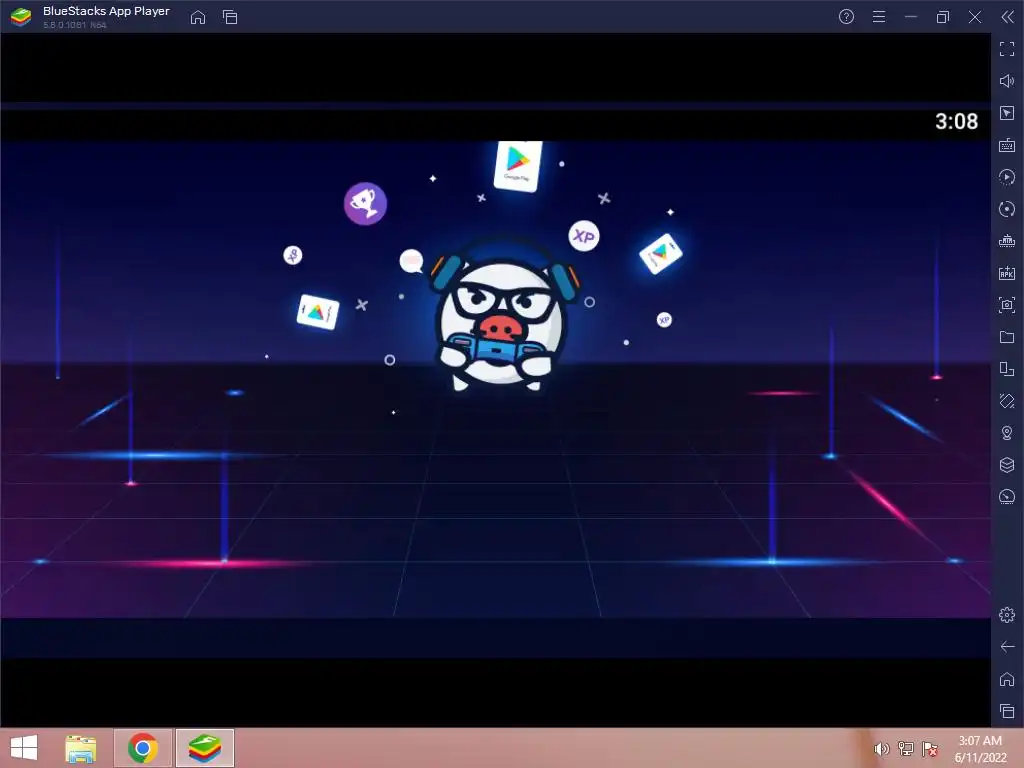The image size is (1024, 768).
Task: Open recent apps icon in title bar
Action: (x=230, y=17)
